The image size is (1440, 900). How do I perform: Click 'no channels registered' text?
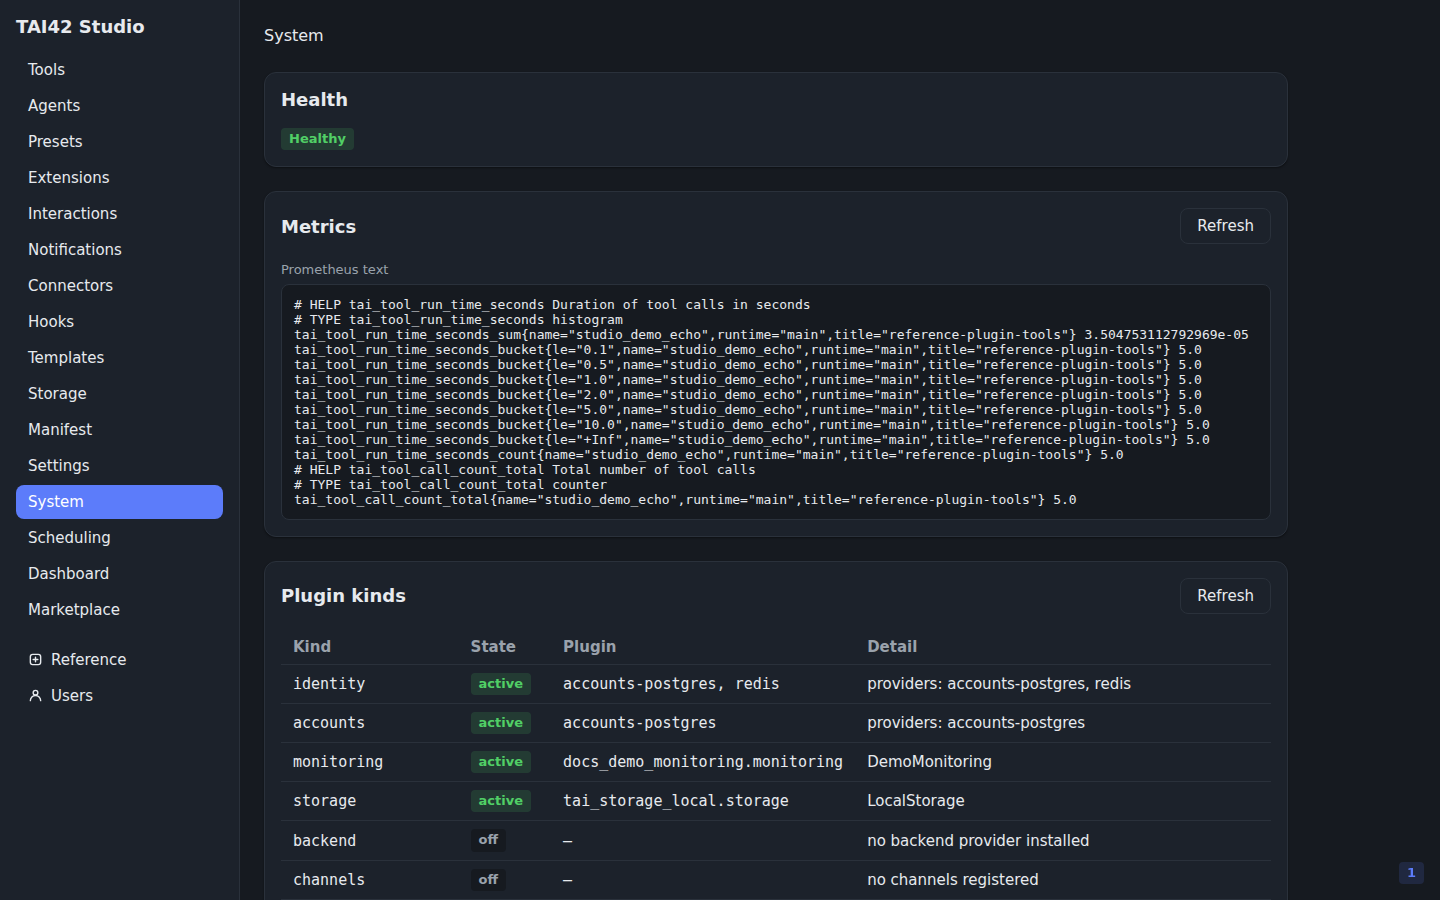coord(953,880)
